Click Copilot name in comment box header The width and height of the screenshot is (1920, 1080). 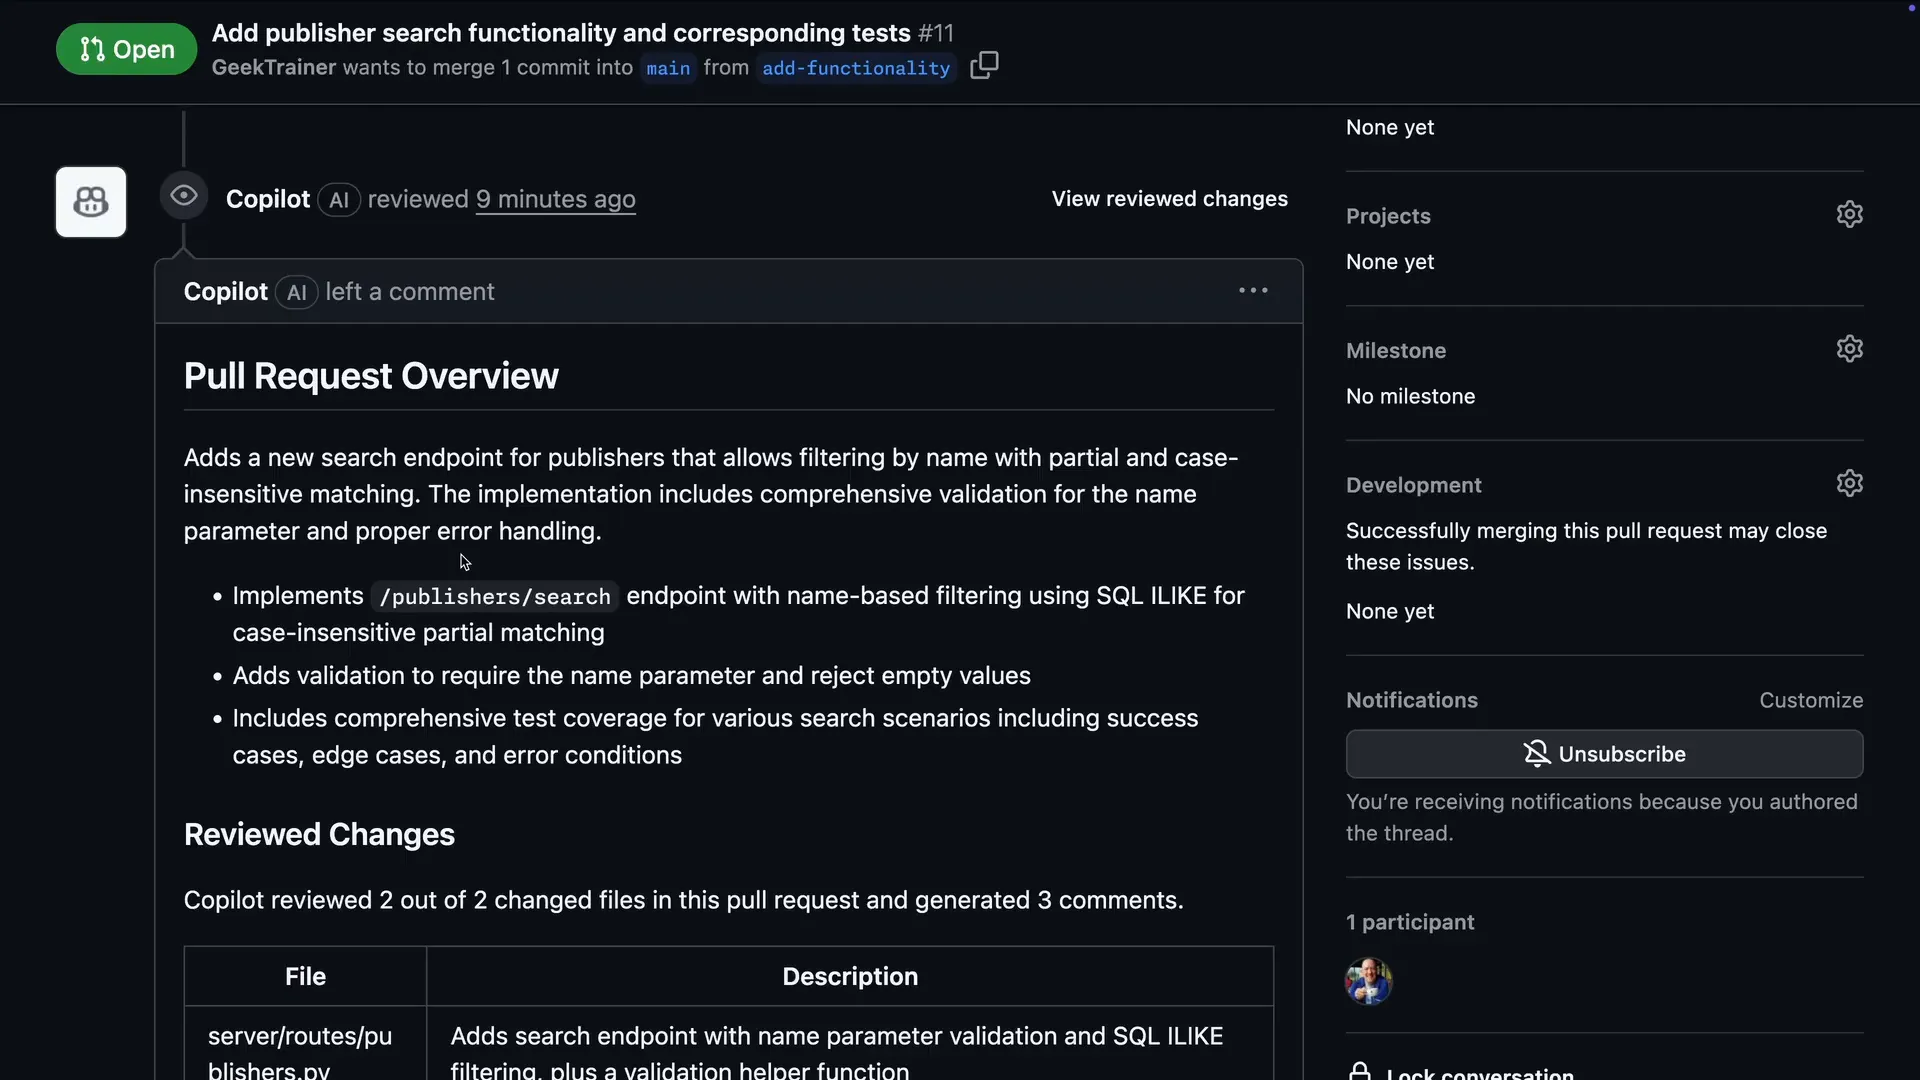[226, 292]
